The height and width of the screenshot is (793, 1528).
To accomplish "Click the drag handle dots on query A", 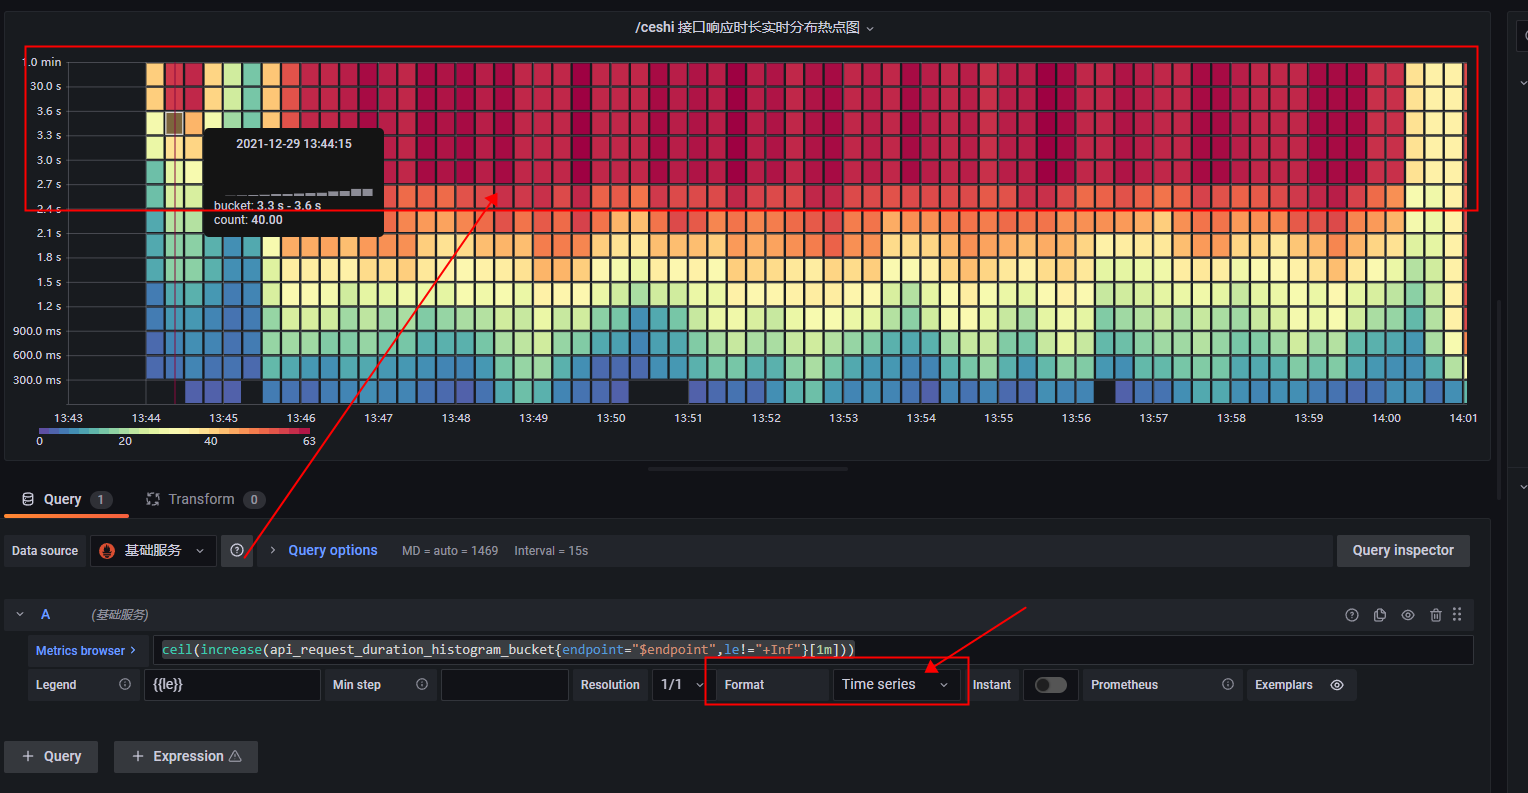I will click(x=1456, y=614).
